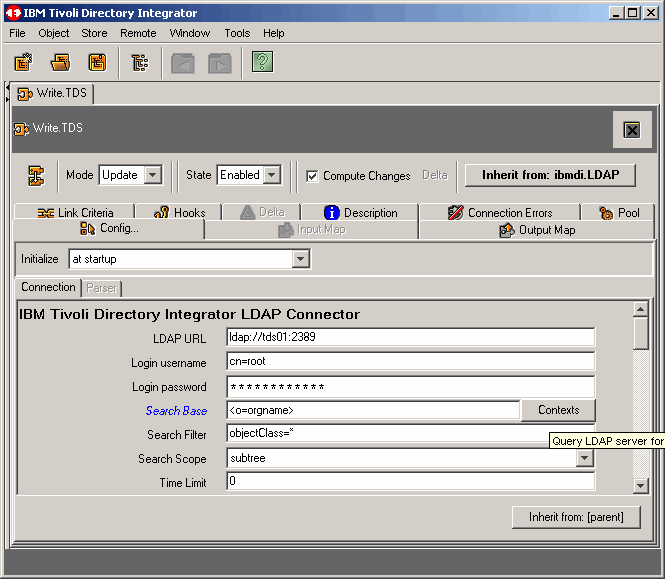Viewport: 665px width, 579px height.
Task: Toggle the Compute Changes checkbox
Action: [313, 176]
